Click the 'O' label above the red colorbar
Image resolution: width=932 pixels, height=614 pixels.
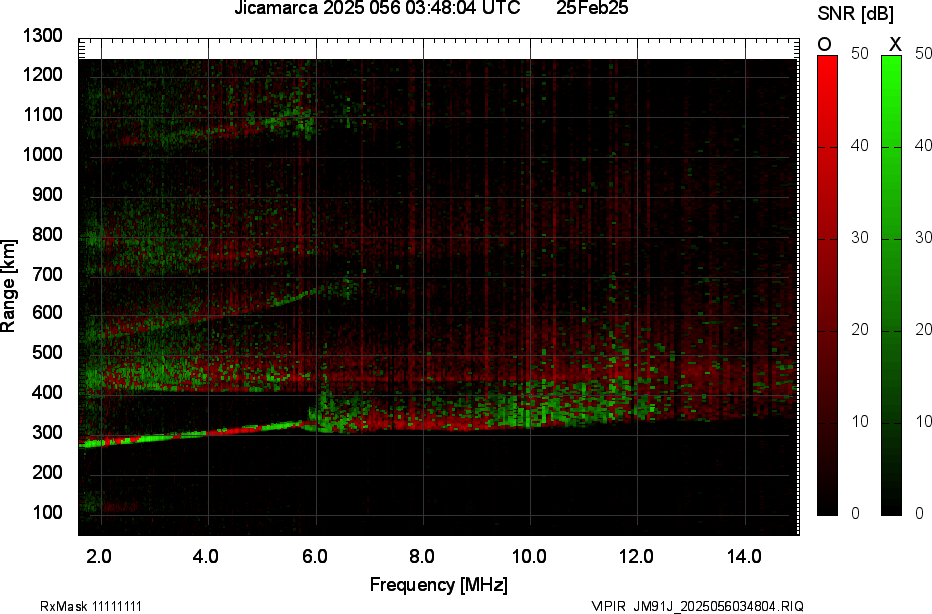tap(825, 44)
